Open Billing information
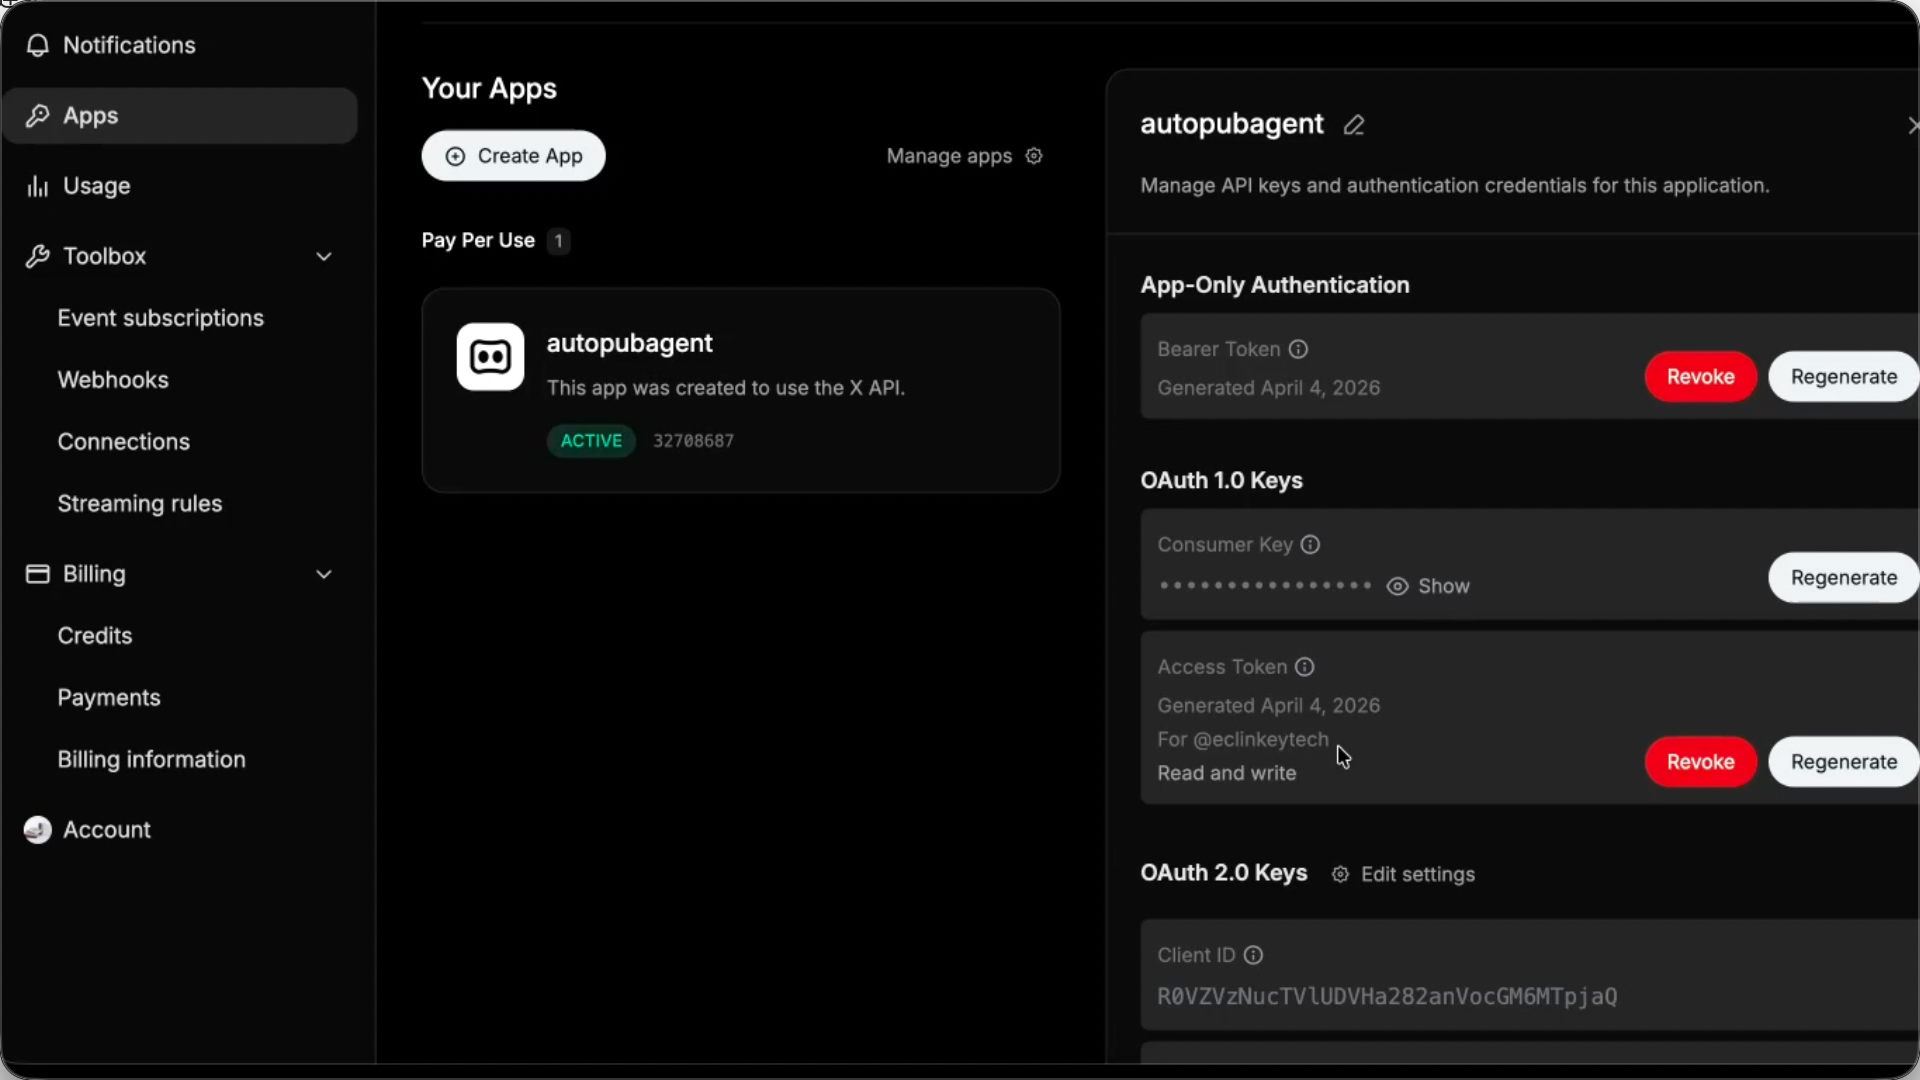This screenshot has height=1080, width=1920. pos(152,760)
